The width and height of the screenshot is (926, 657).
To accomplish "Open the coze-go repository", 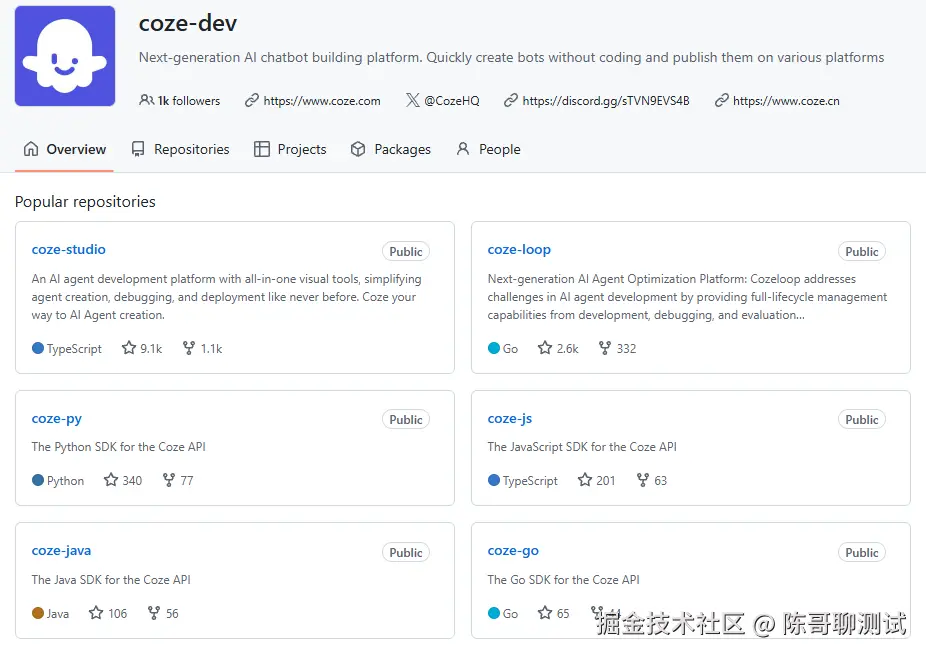I will tap(513, 551).
